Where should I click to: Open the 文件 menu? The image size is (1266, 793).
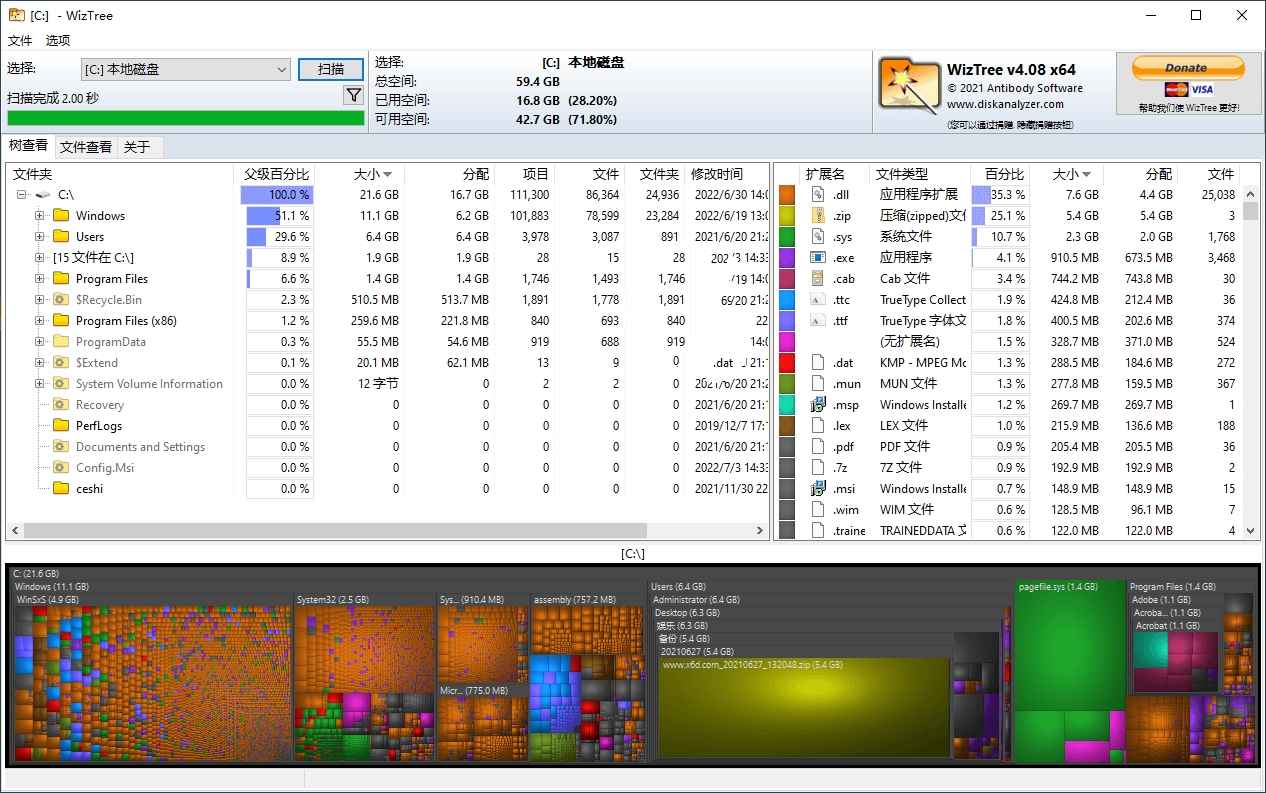(x=20, y=41)
